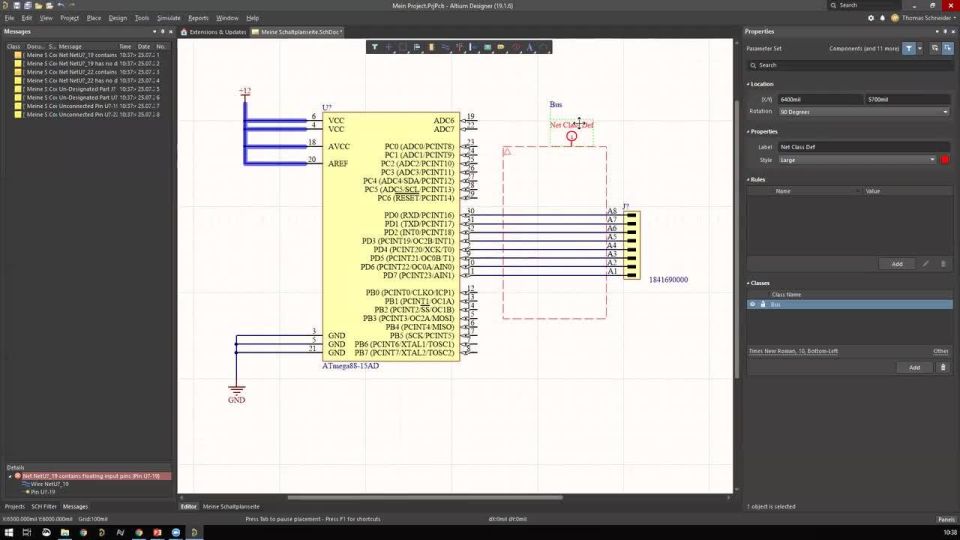Open the filter dropdown arrow beside the funnel

[920, 48]
